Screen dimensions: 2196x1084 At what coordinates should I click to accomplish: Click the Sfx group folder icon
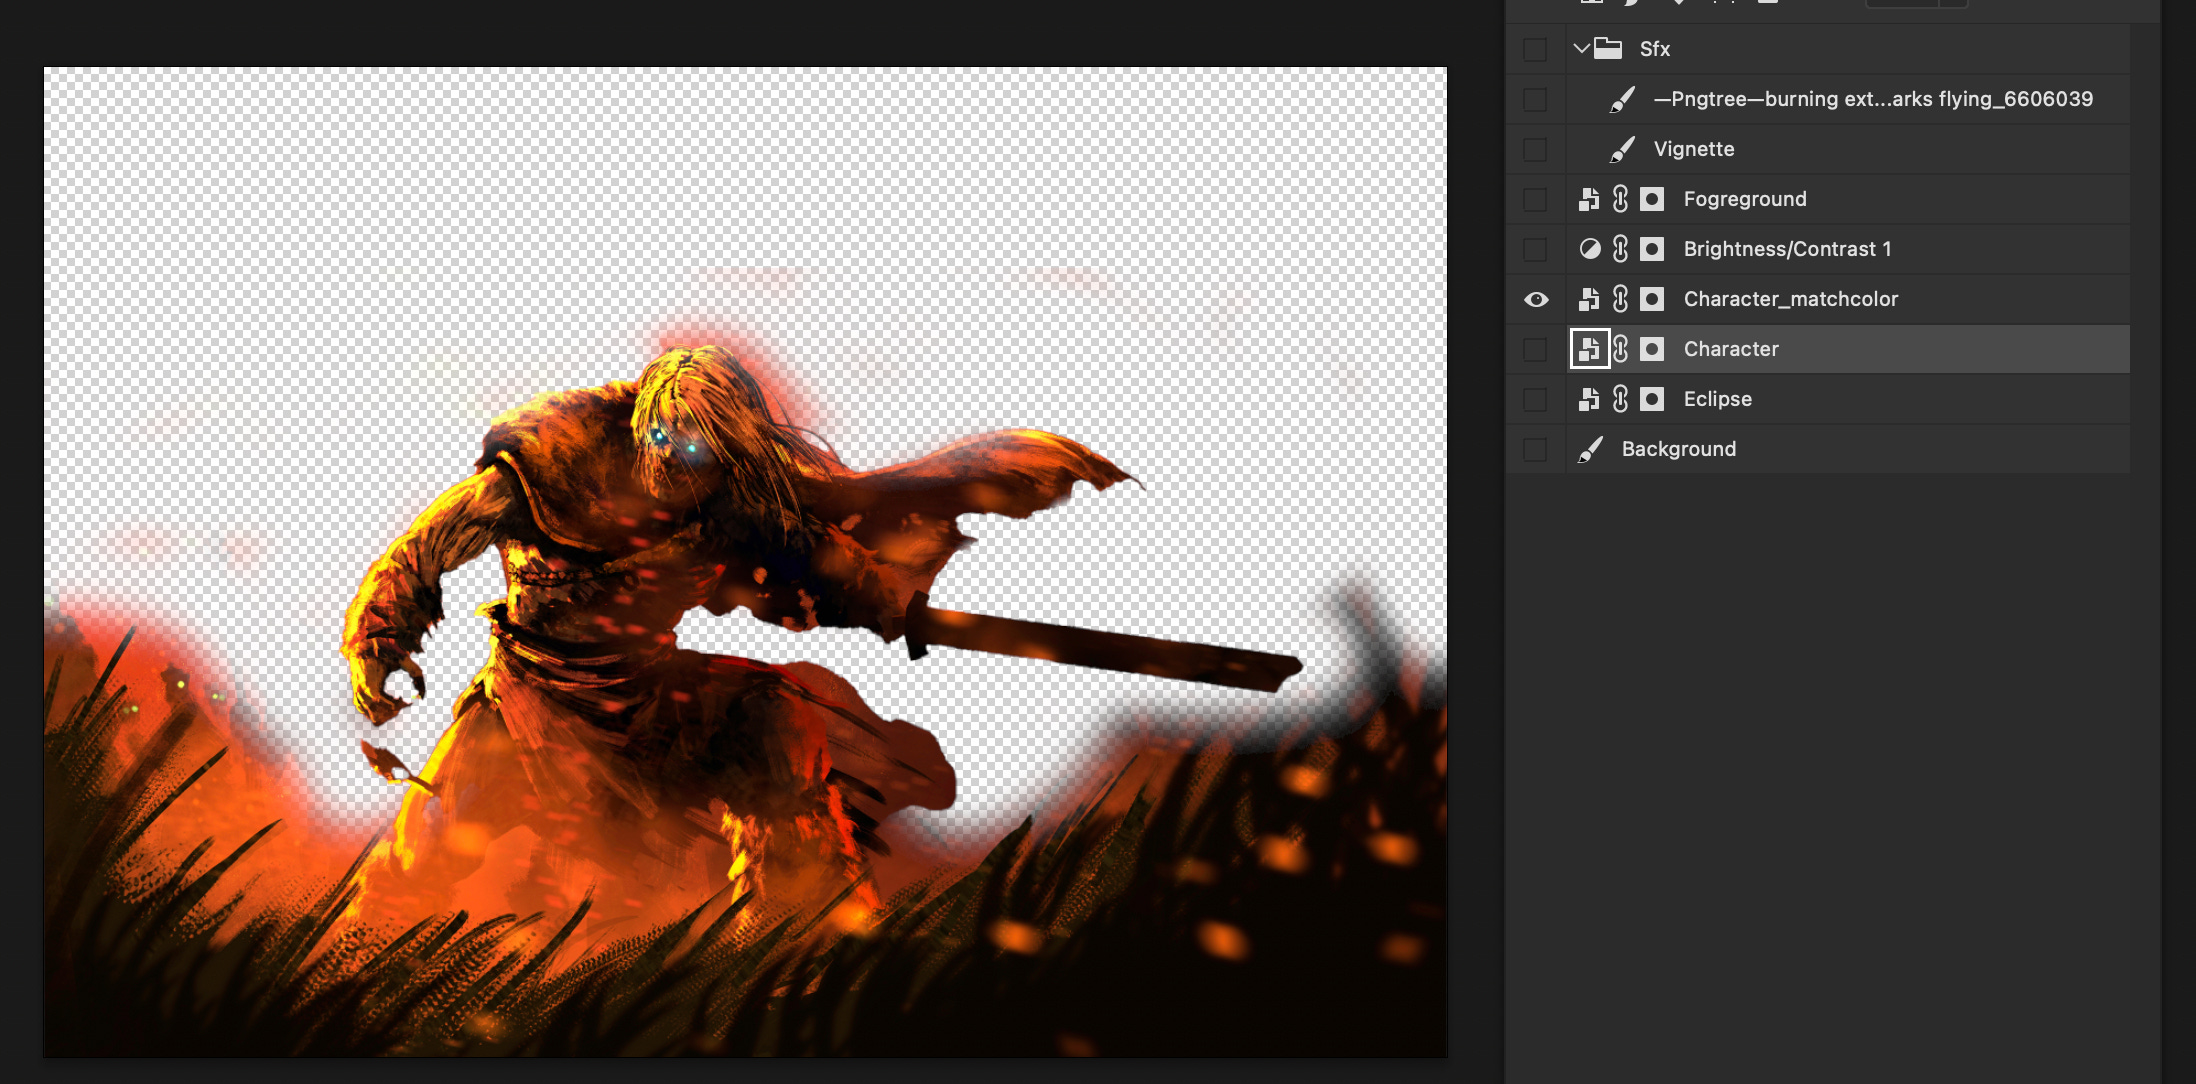(x=1608, y=48)
